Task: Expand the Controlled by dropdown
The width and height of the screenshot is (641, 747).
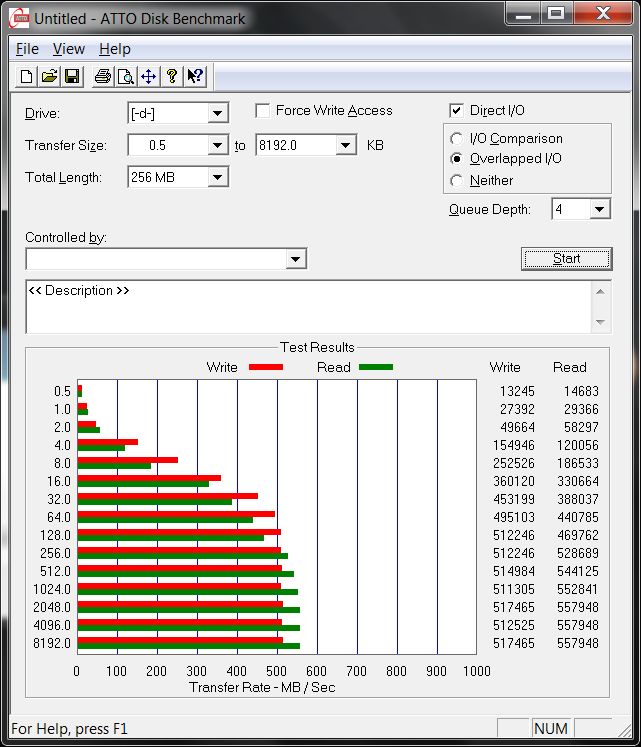Action: point(295,259)
